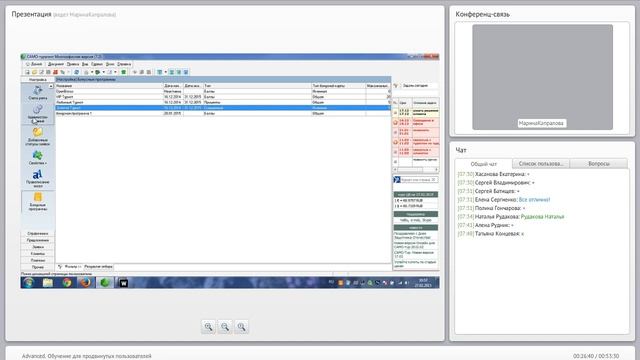Click the left magnifier zoom button under the presentation

tap(208, 327)
